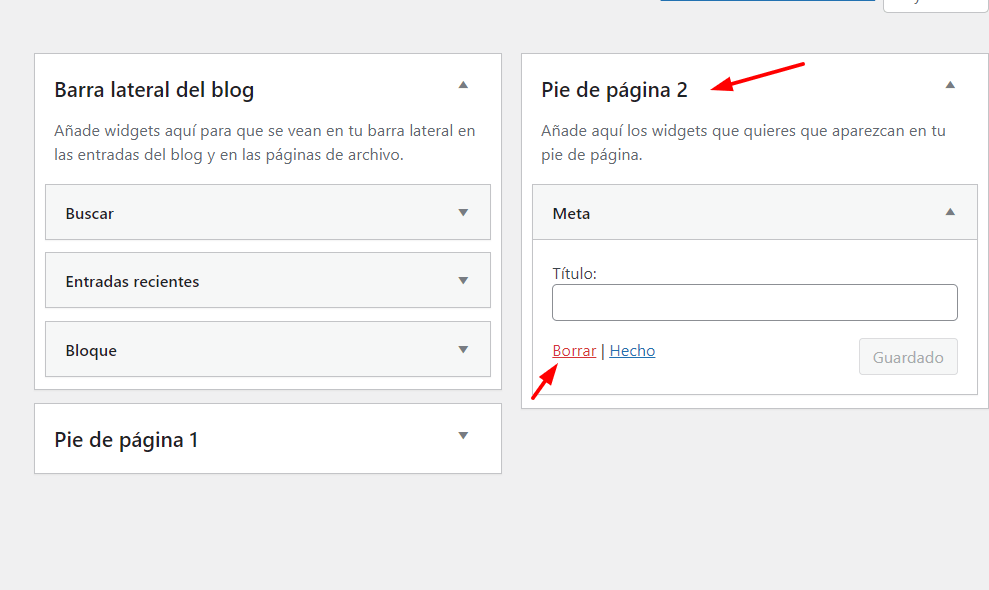
Task: Expand the Bloque widget
Action: 463,350
